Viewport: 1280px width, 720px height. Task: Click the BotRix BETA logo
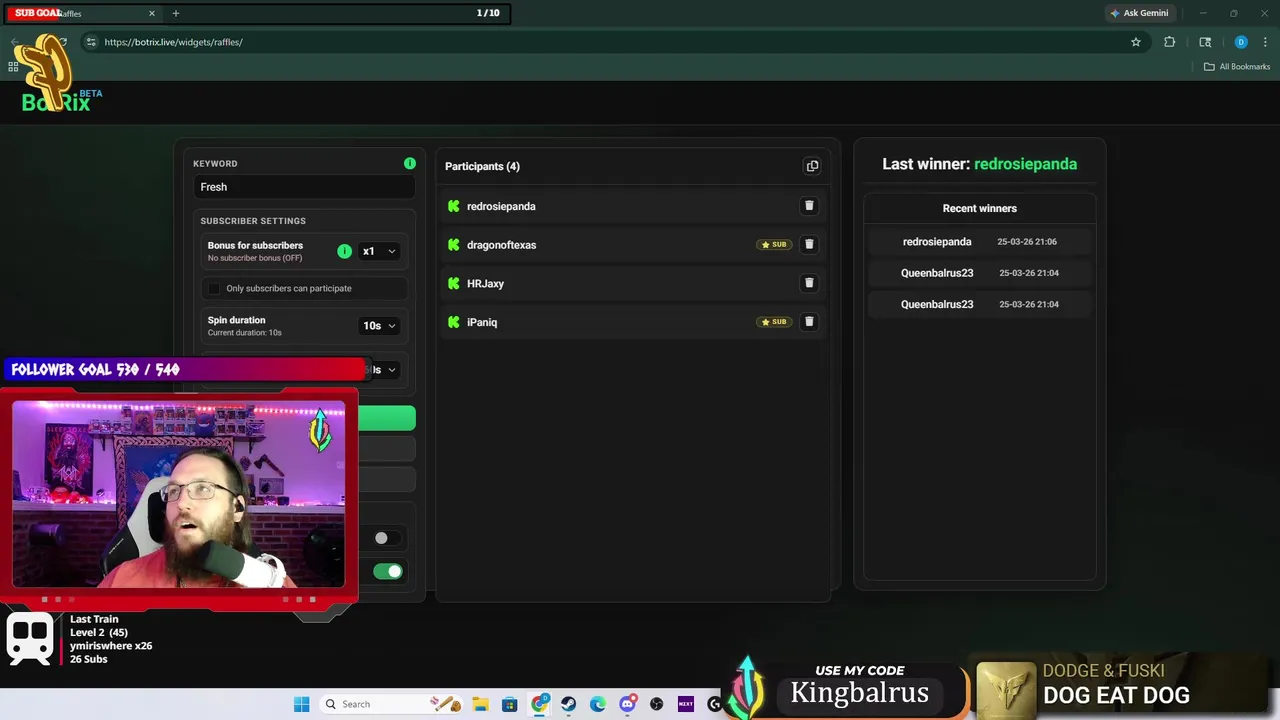coord(60,100)
